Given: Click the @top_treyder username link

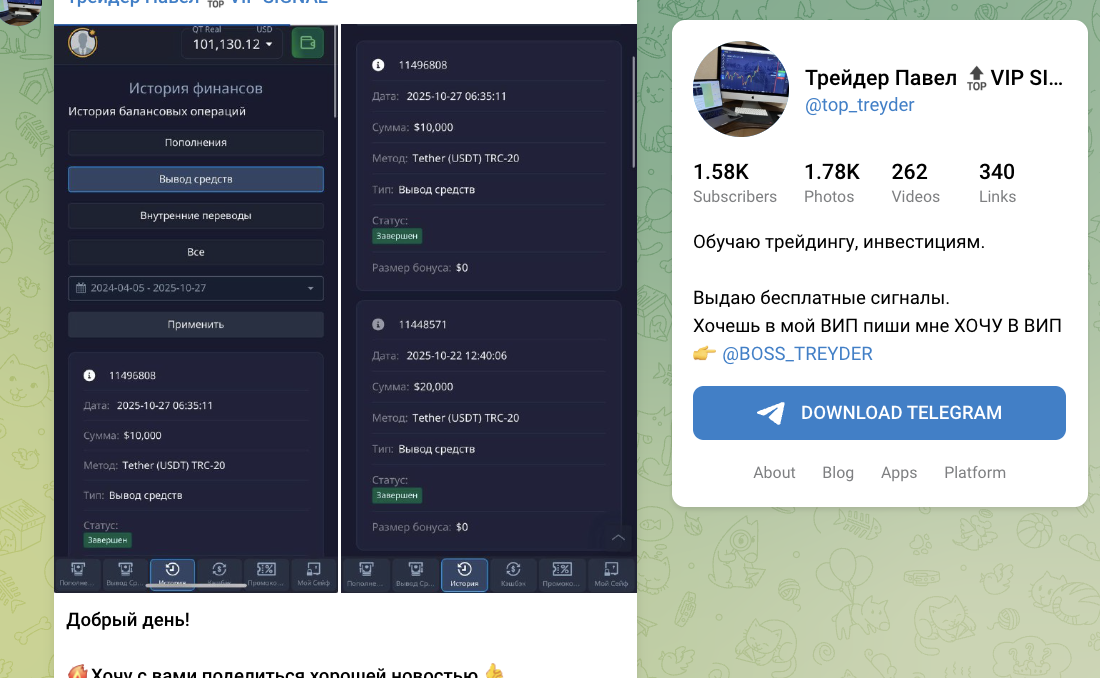Looking at the screenshot, I should (859, 104).
